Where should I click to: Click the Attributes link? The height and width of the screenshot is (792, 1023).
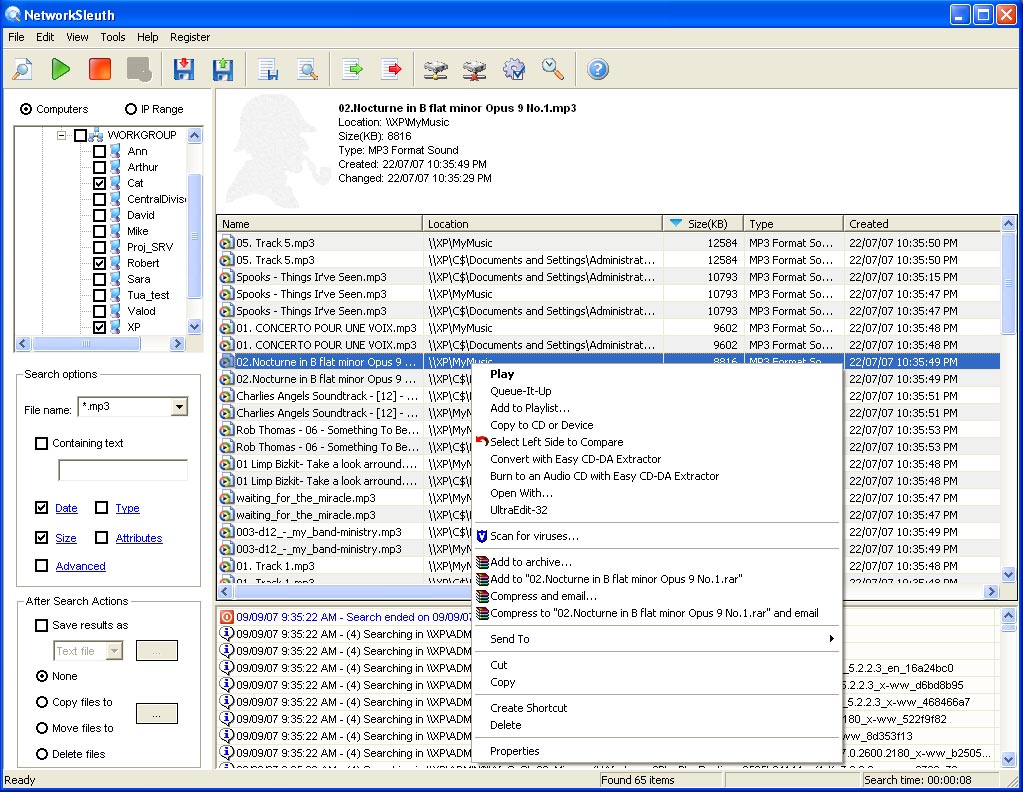pos(138,538)
